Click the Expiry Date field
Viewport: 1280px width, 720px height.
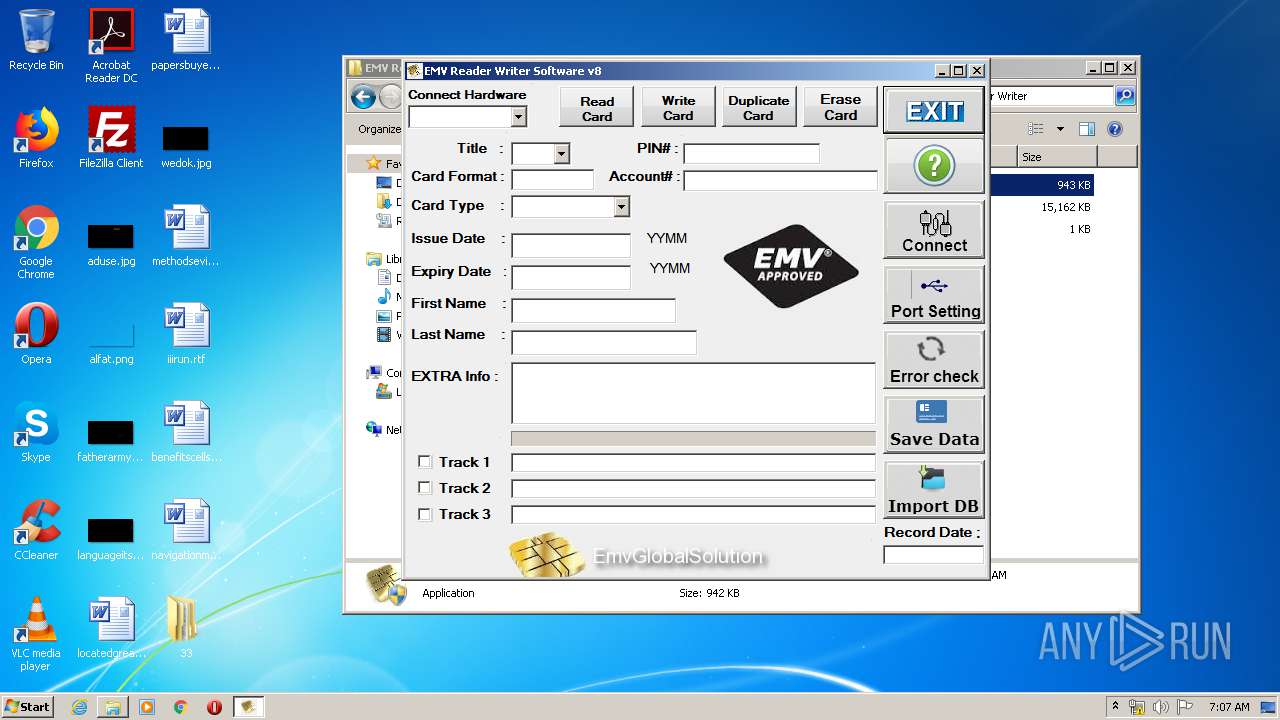[x=571, y=278]
